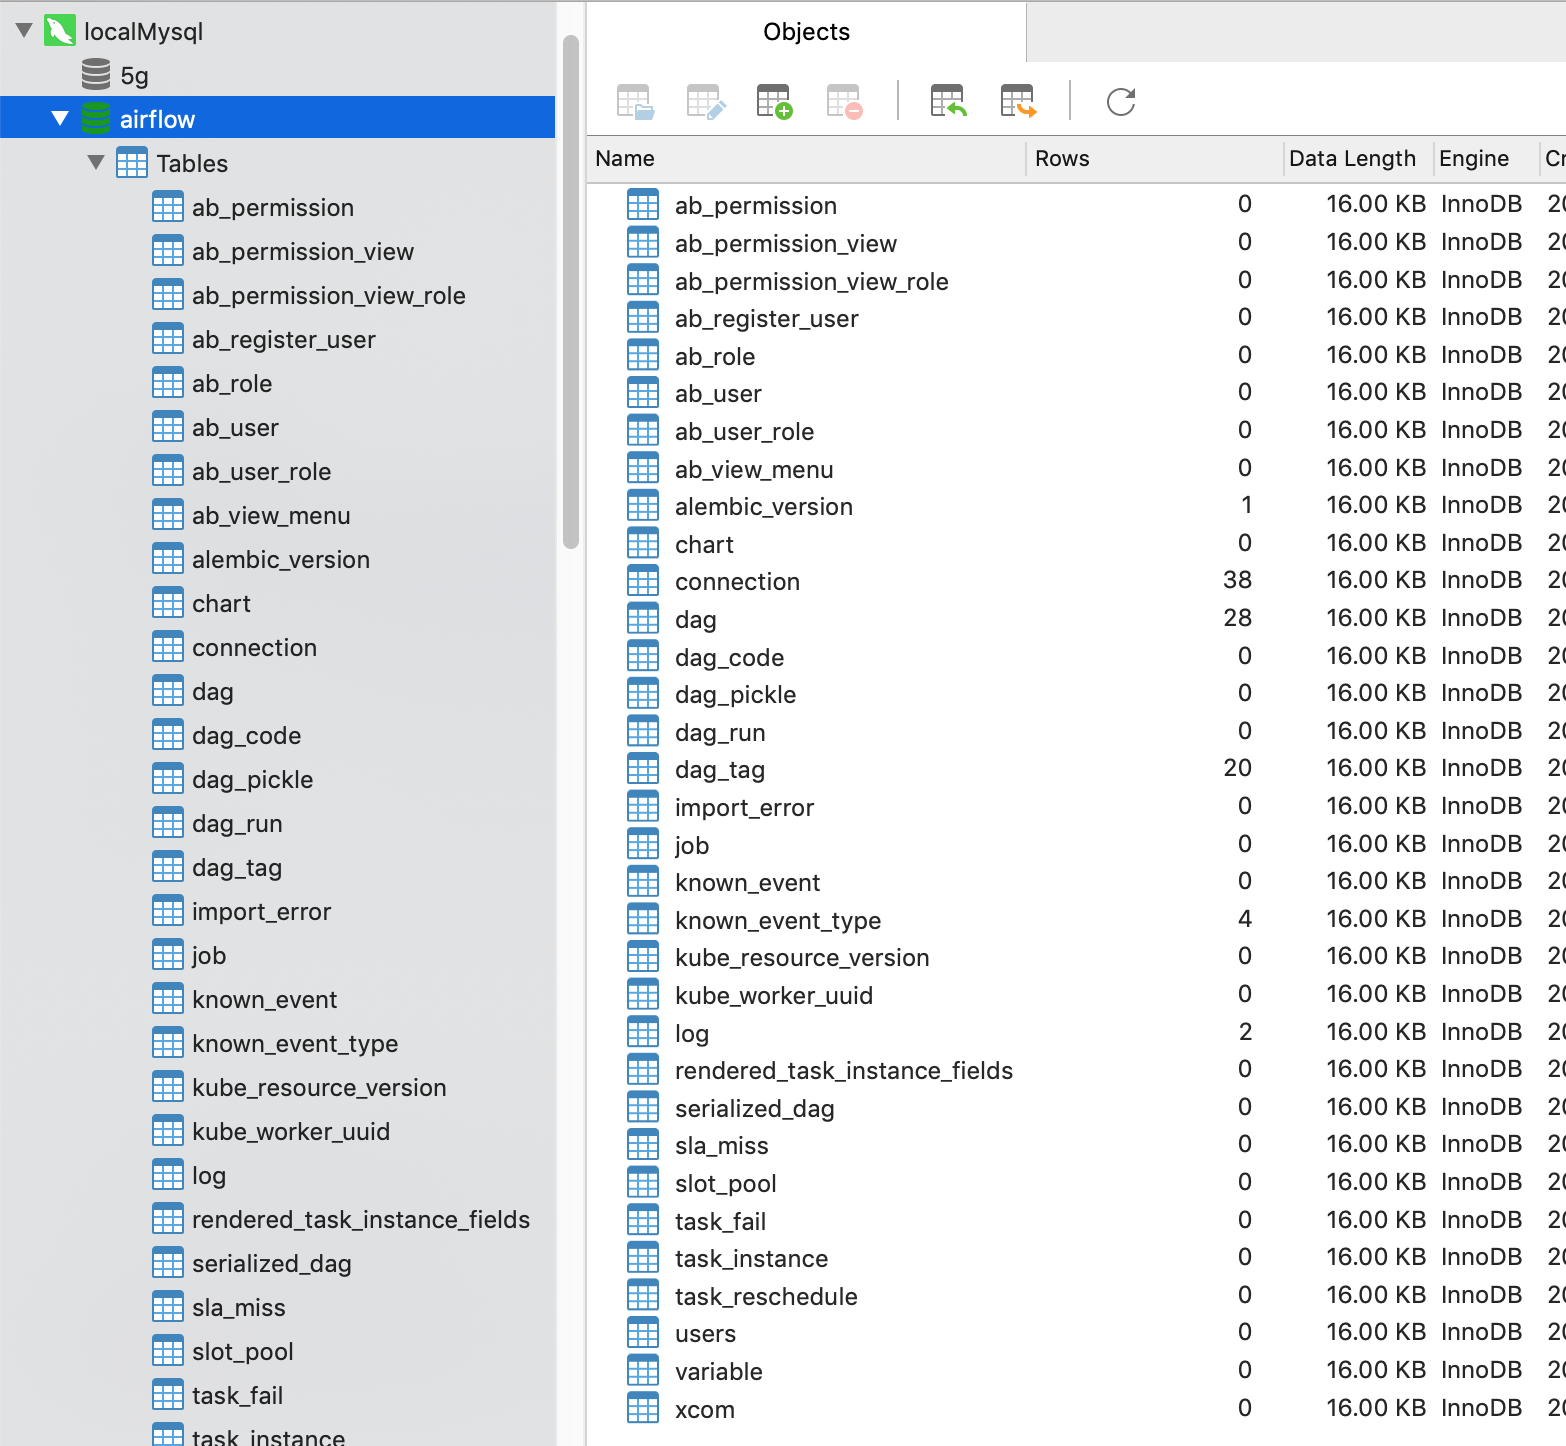This screenshot has height=1446, width=1566.
Task: Sort by the Name column header
Action: pos(805,158)
